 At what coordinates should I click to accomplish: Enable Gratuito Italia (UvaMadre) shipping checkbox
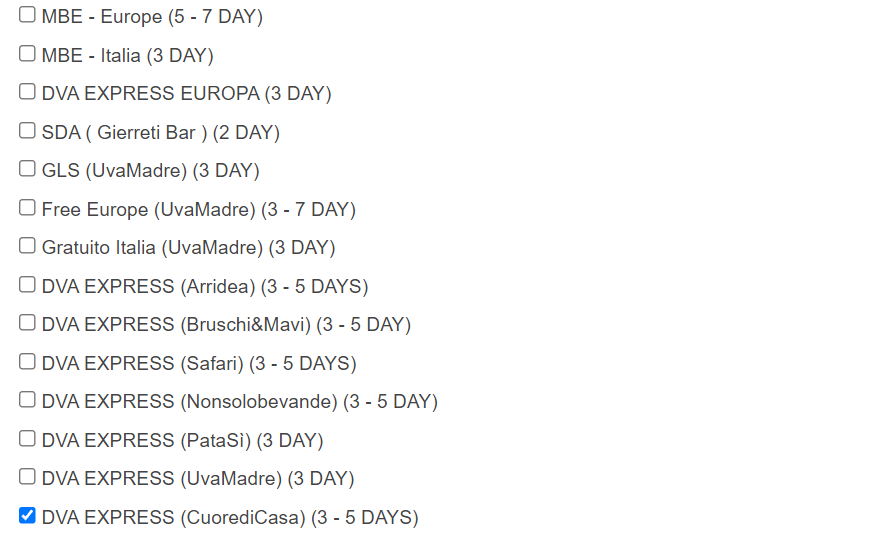(x=27, y=246)
